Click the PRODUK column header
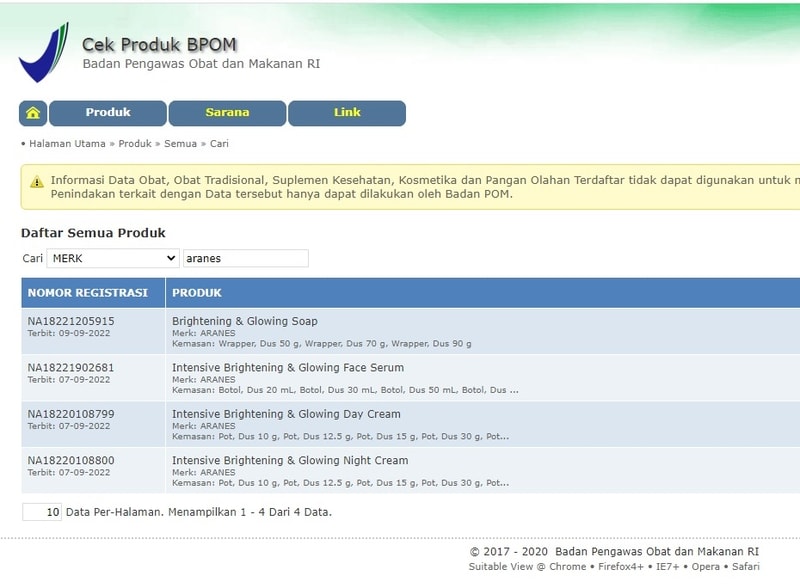Viewport: 800px width, 588px height. 483,293
